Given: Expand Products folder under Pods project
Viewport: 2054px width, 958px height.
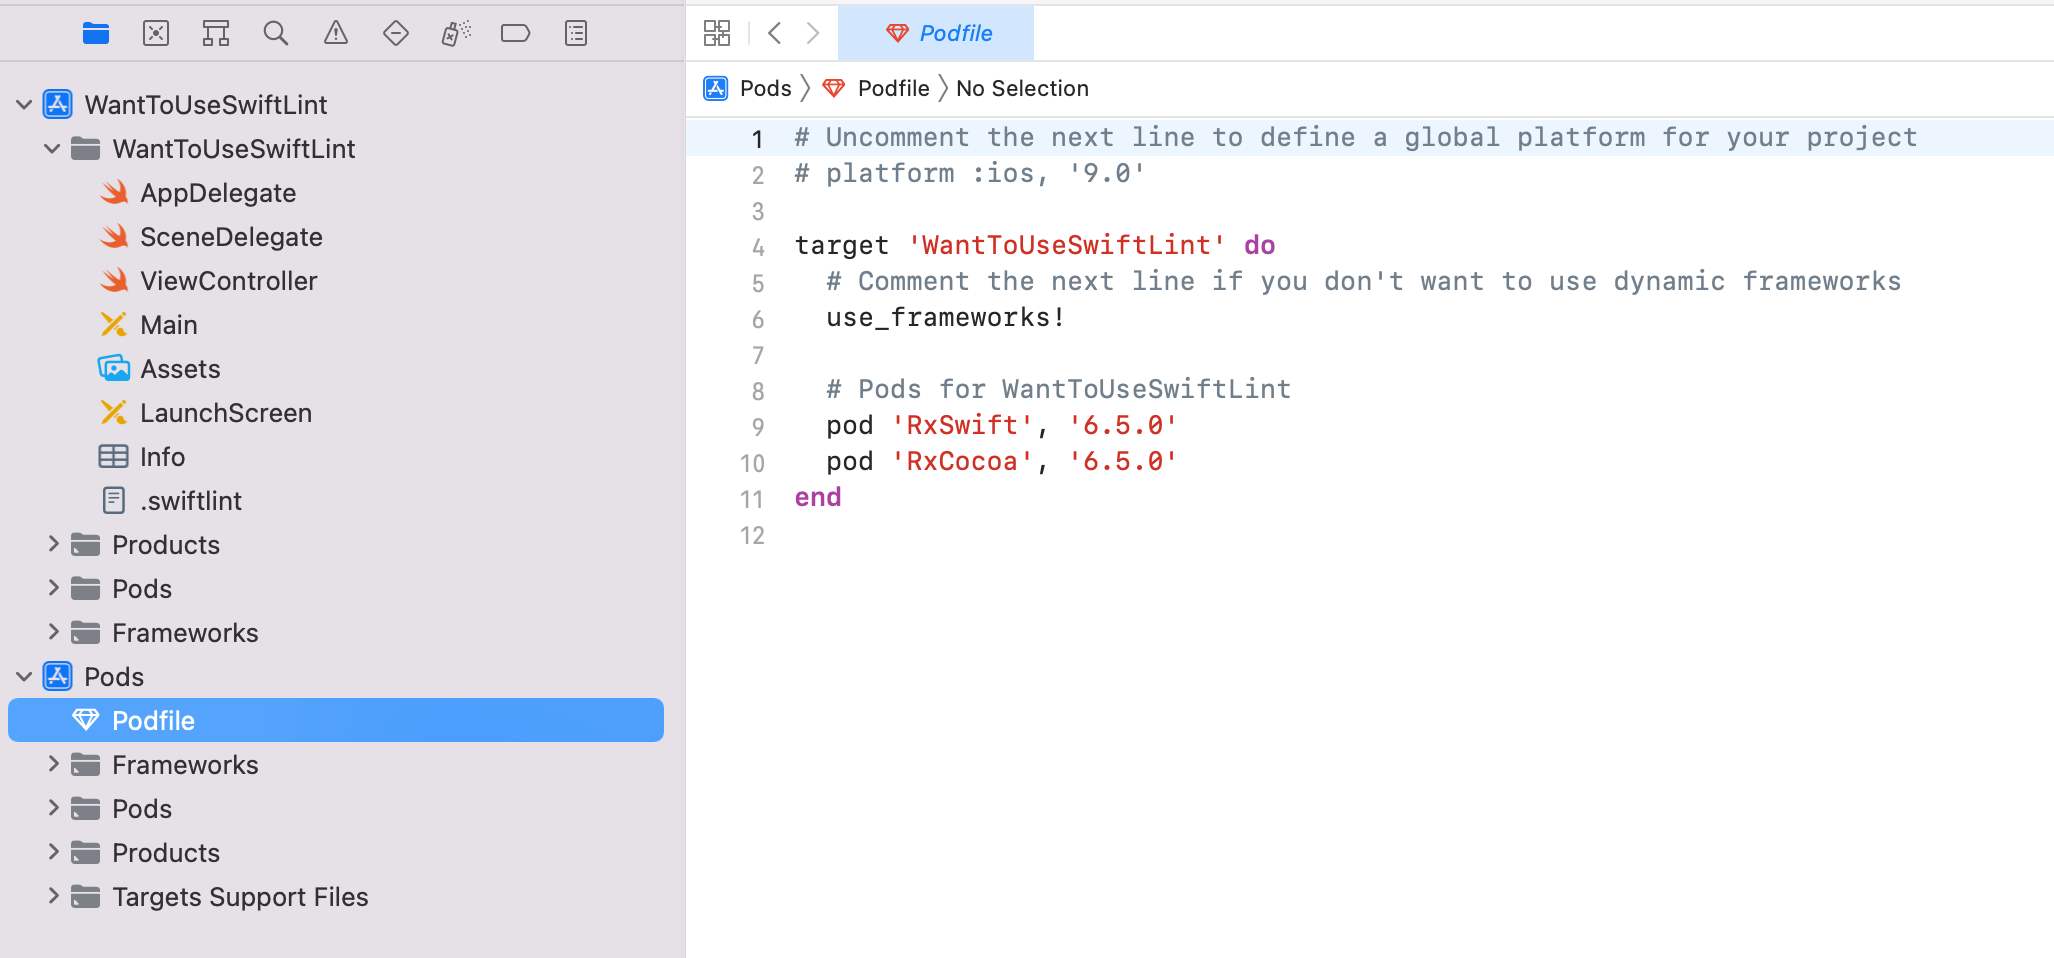Looking at the screenshot, I should coord(54,852).
